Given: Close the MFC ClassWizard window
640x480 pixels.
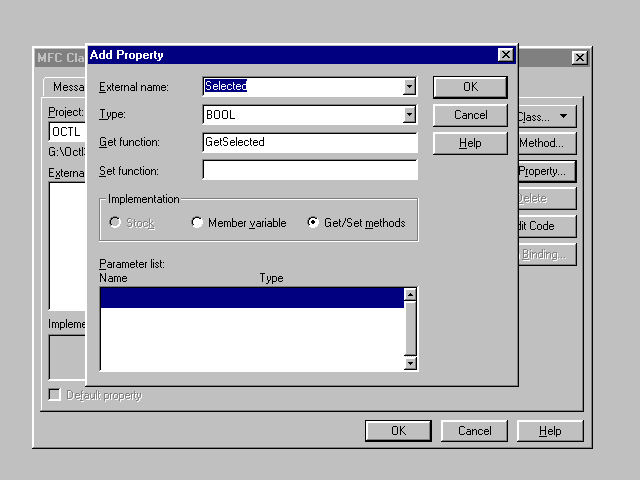Looking at the screenshot, I should [579, 58].
